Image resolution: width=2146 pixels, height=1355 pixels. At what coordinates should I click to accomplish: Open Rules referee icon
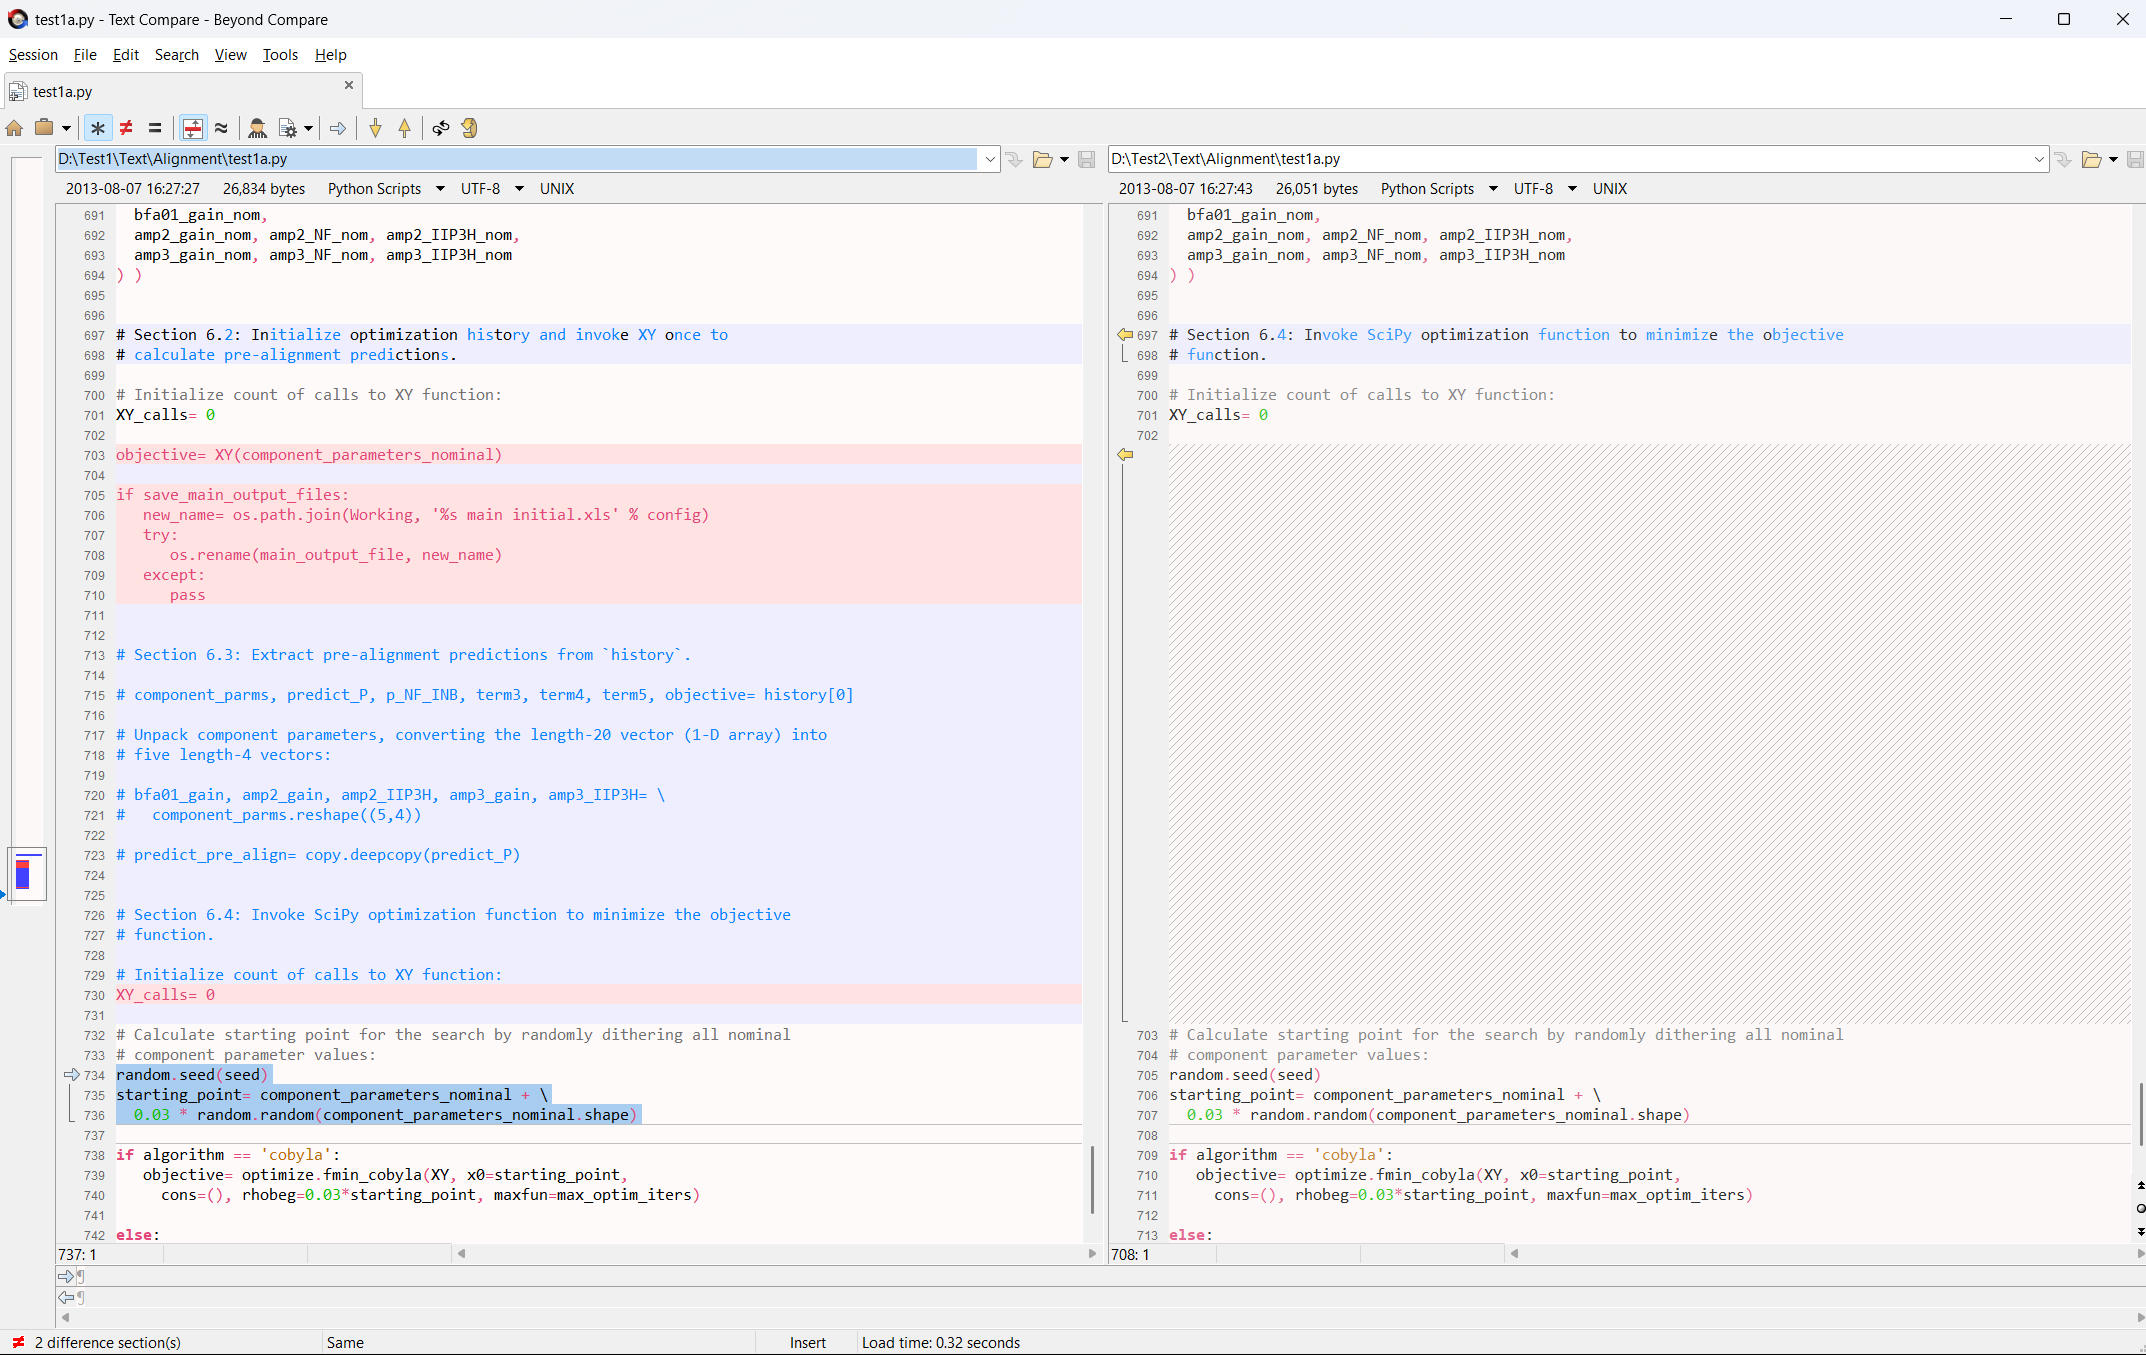point(257,128)
